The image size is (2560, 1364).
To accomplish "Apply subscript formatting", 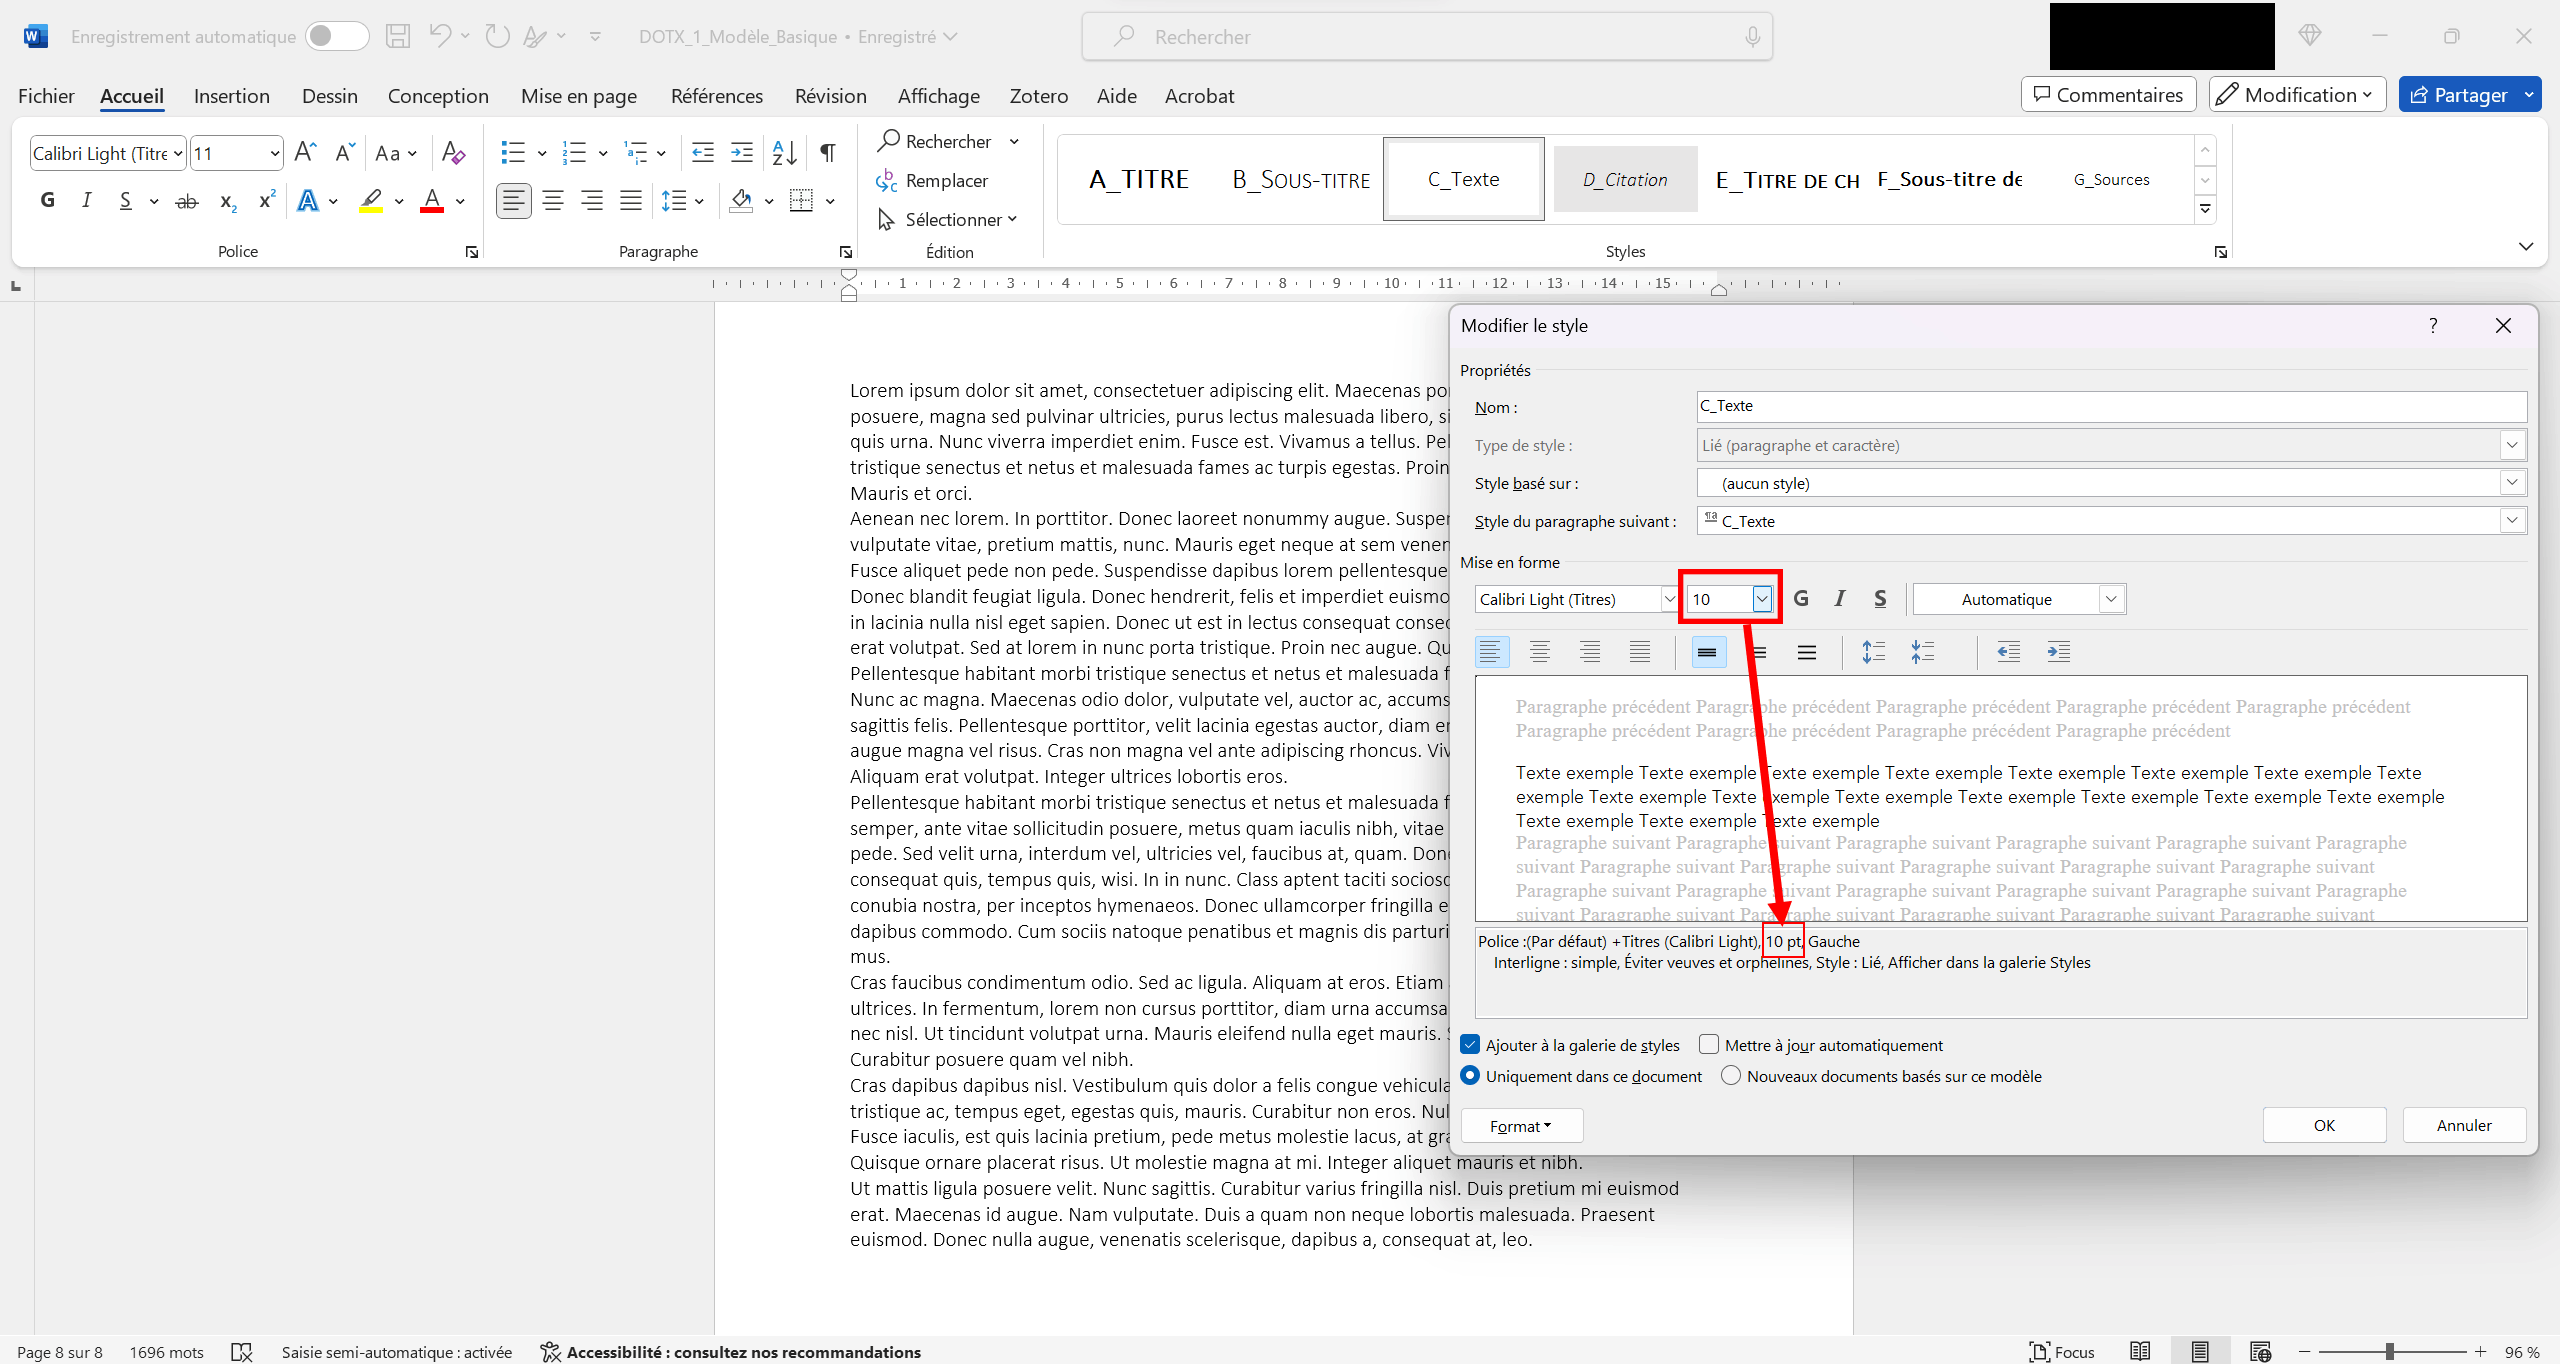I will point(228,201).
